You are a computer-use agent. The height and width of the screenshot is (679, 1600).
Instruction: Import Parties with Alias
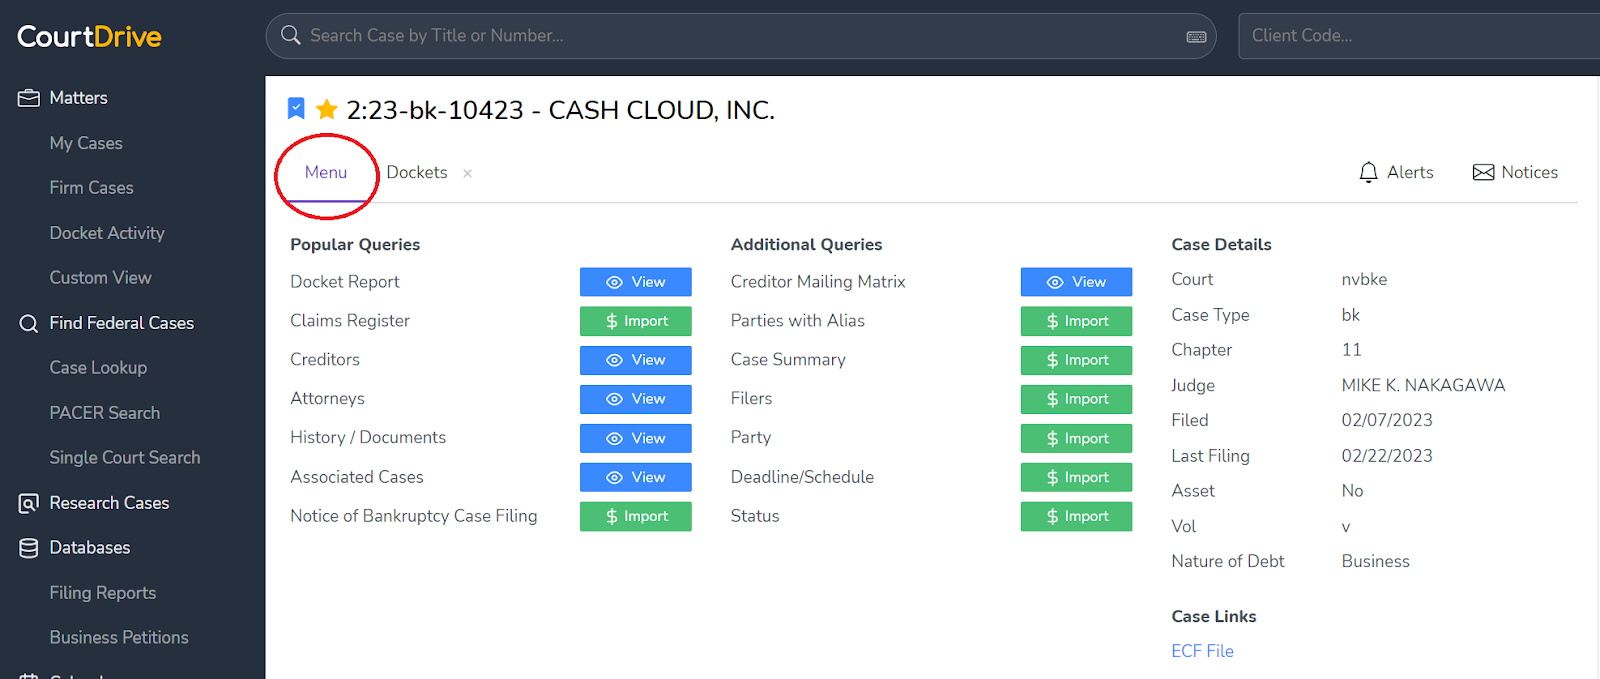1076,321
